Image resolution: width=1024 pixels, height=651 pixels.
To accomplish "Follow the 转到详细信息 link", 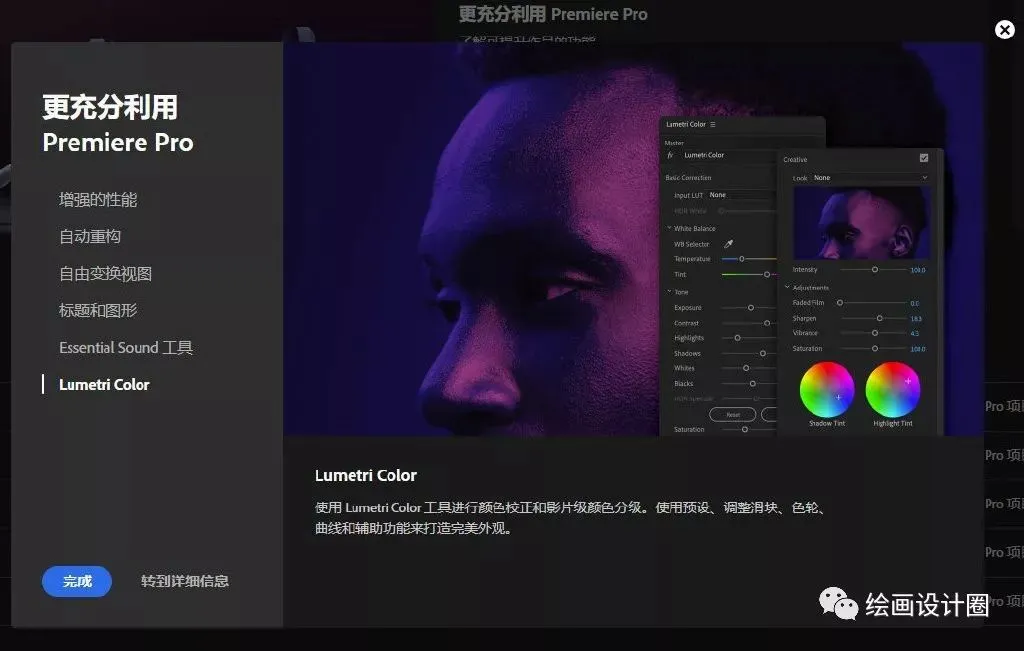I will pos(185,581).
